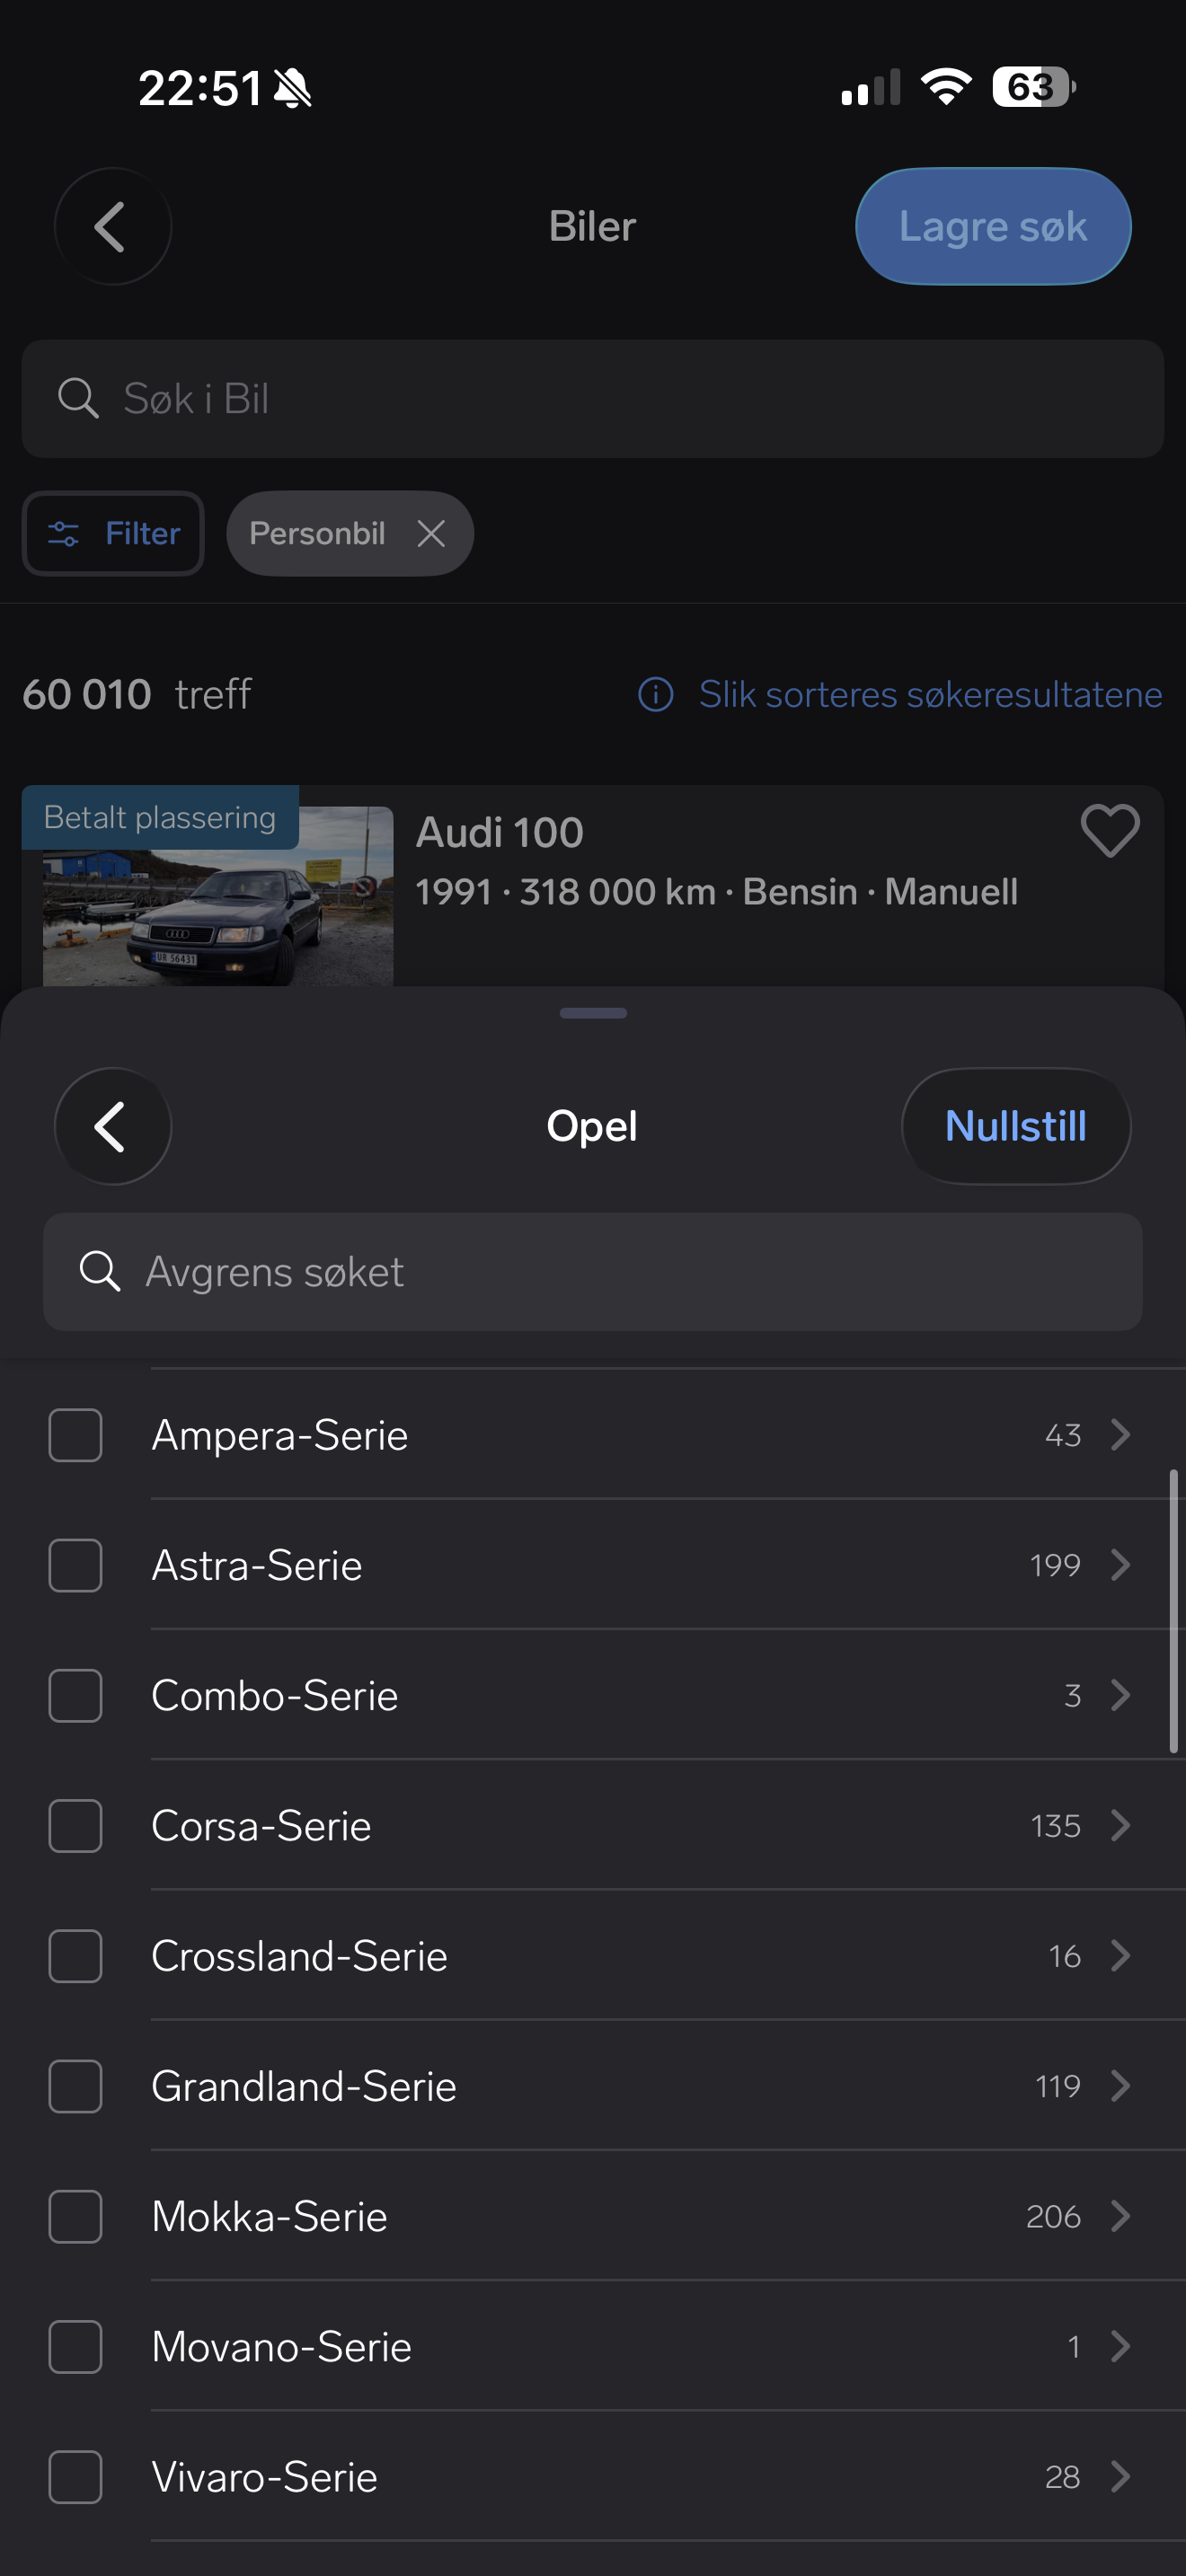Open Vivaro-Serie submodels via chevron

(1121, 2477)
